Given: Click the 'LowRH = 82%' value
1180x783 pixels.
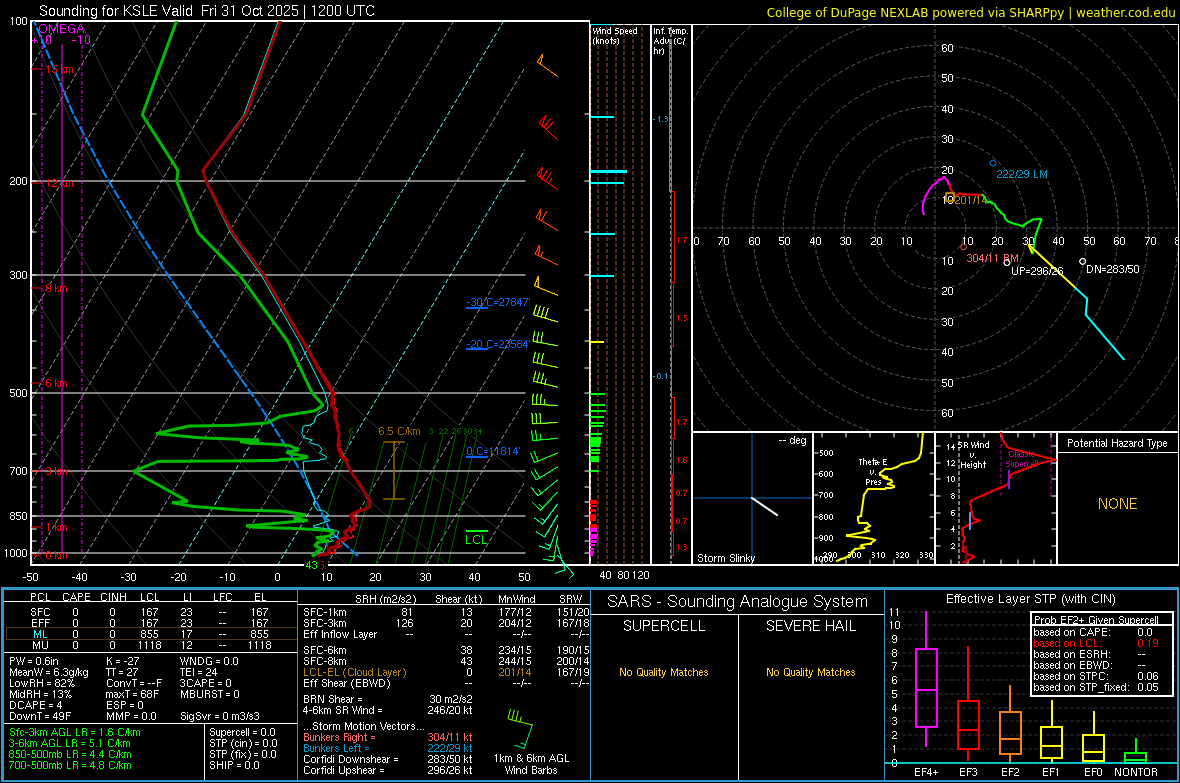Looking at the screenshot, I should [x=41, y=683].
